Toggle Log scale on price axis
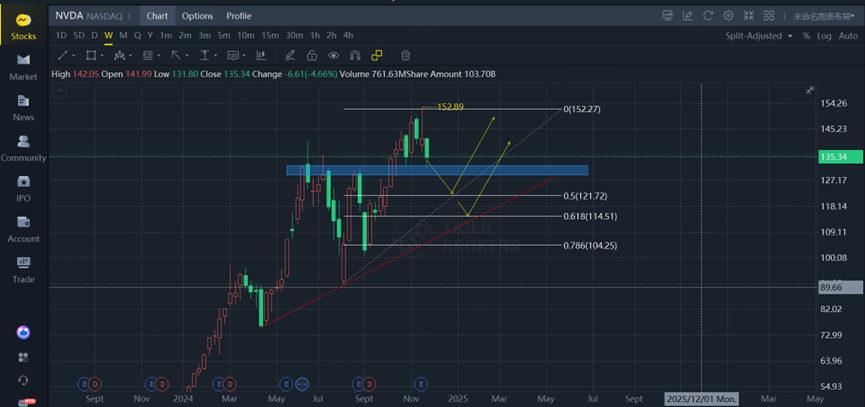 click(824, 36)
